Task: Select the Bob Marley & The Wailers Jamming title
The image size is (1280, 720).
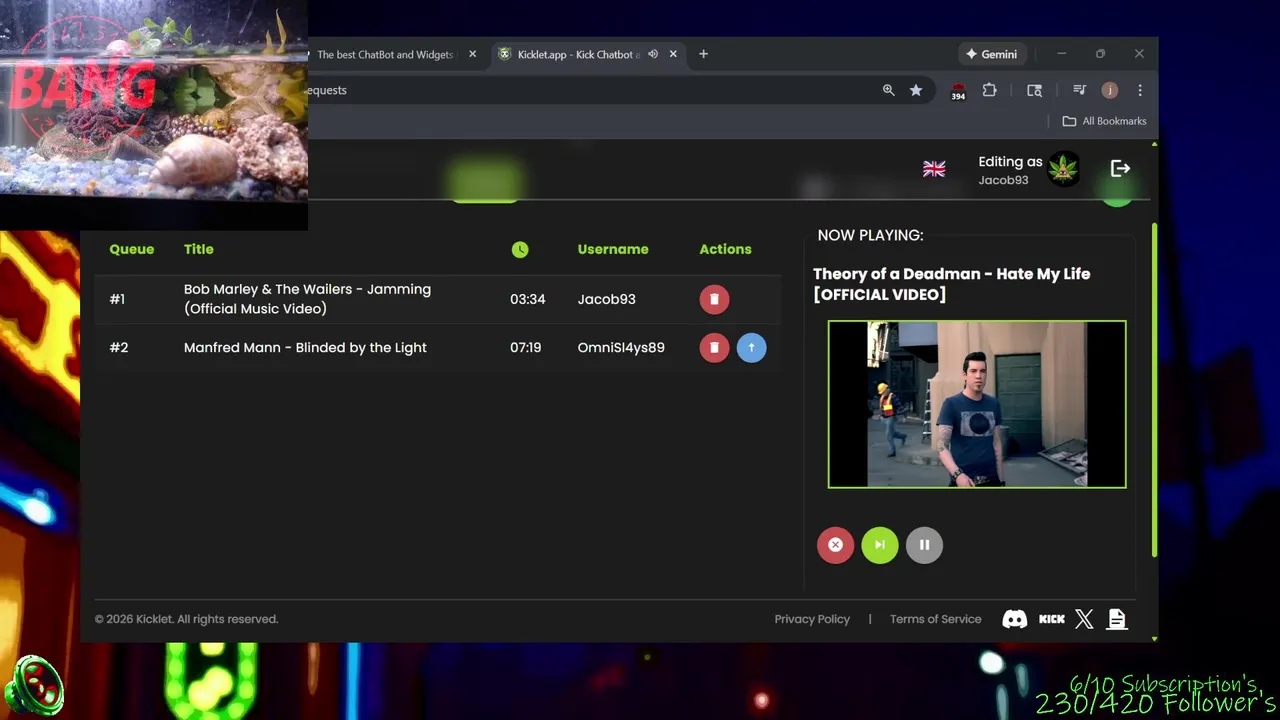Action: click(307, 299)
